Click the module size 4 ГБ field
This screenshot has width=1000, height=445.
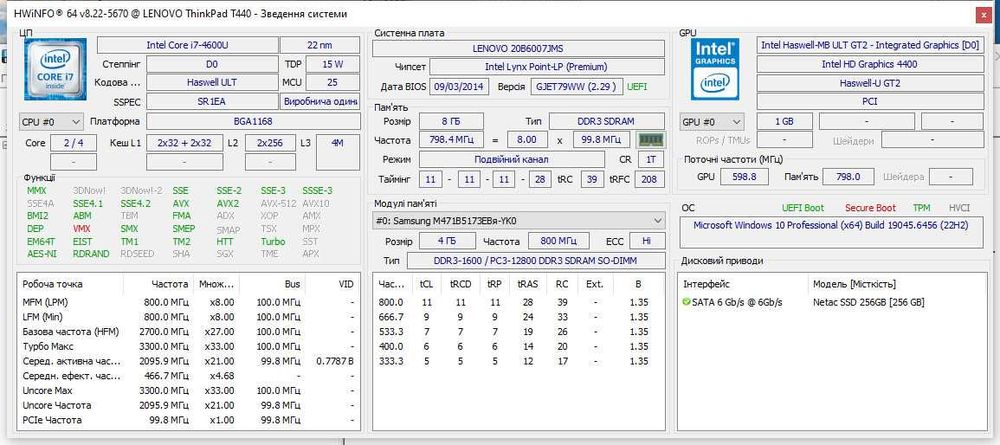click(x=447, y=241)
